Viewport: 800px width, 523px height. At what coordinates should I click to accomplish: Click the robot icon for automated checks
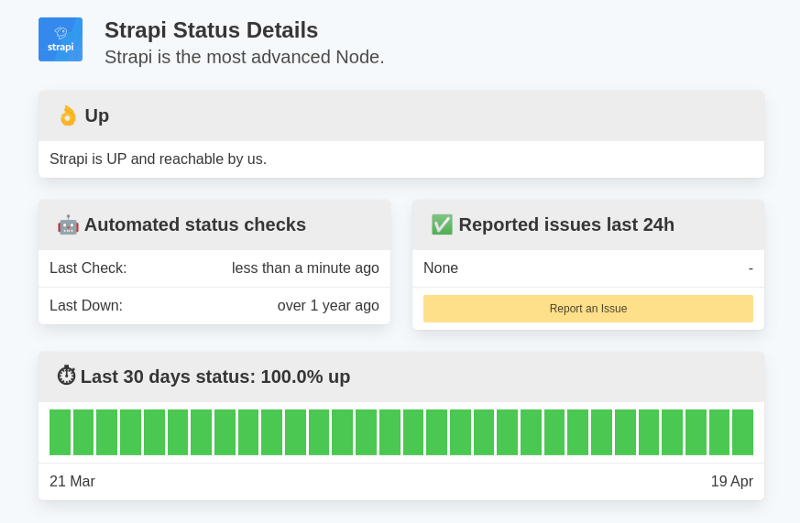pyautogui.click(x=68, y=225)
